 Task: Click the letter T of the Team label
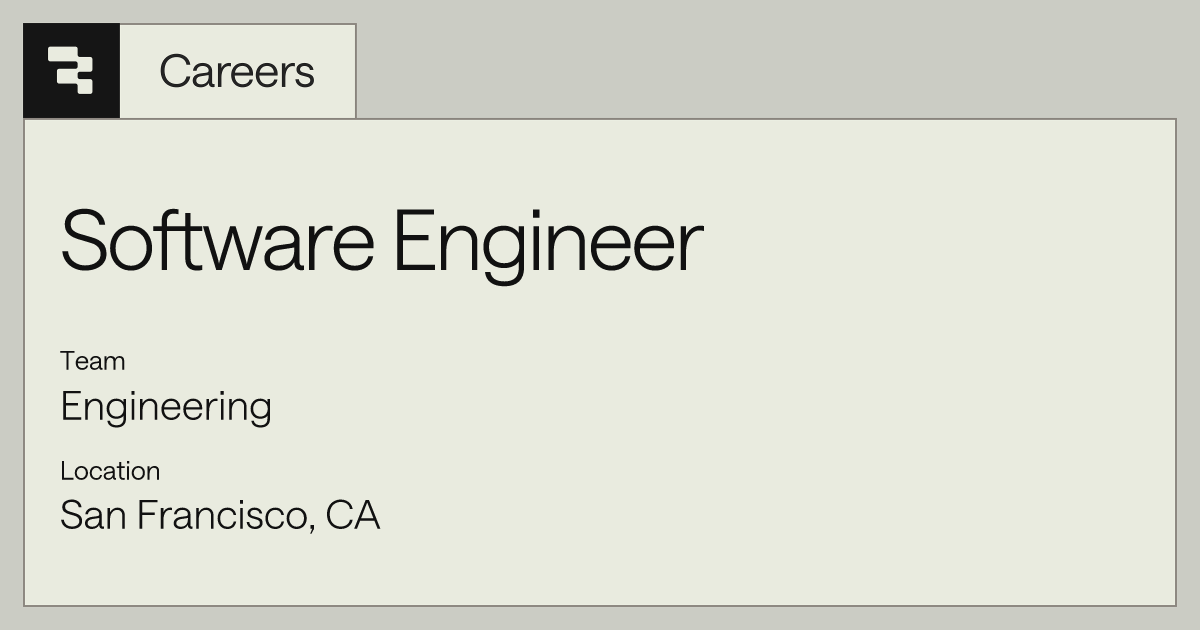point(68,361)
